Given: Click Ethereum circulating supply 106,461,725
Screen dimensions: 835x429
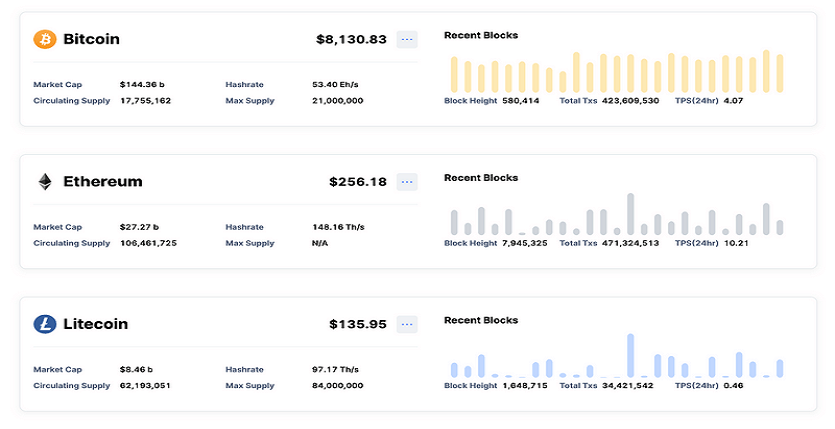Looking at the screenshot, I should pos(148,243).
